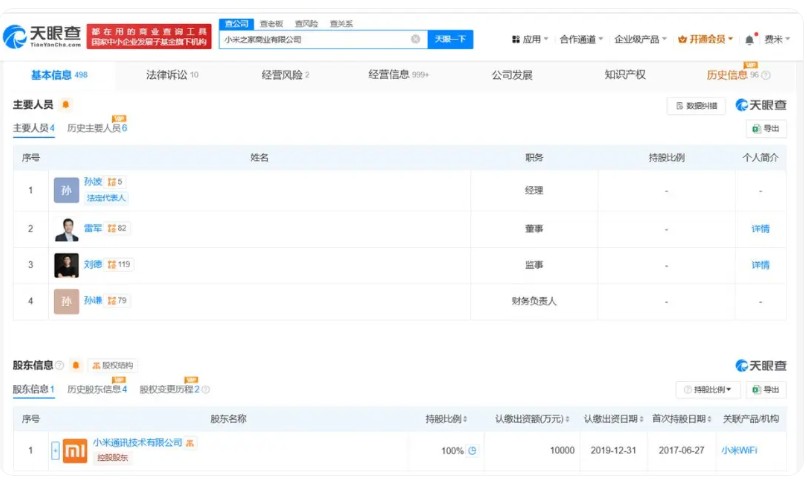807x486 pixels.
Task: Switch to the 基本信息 tab
Action: tap(59, 75)
